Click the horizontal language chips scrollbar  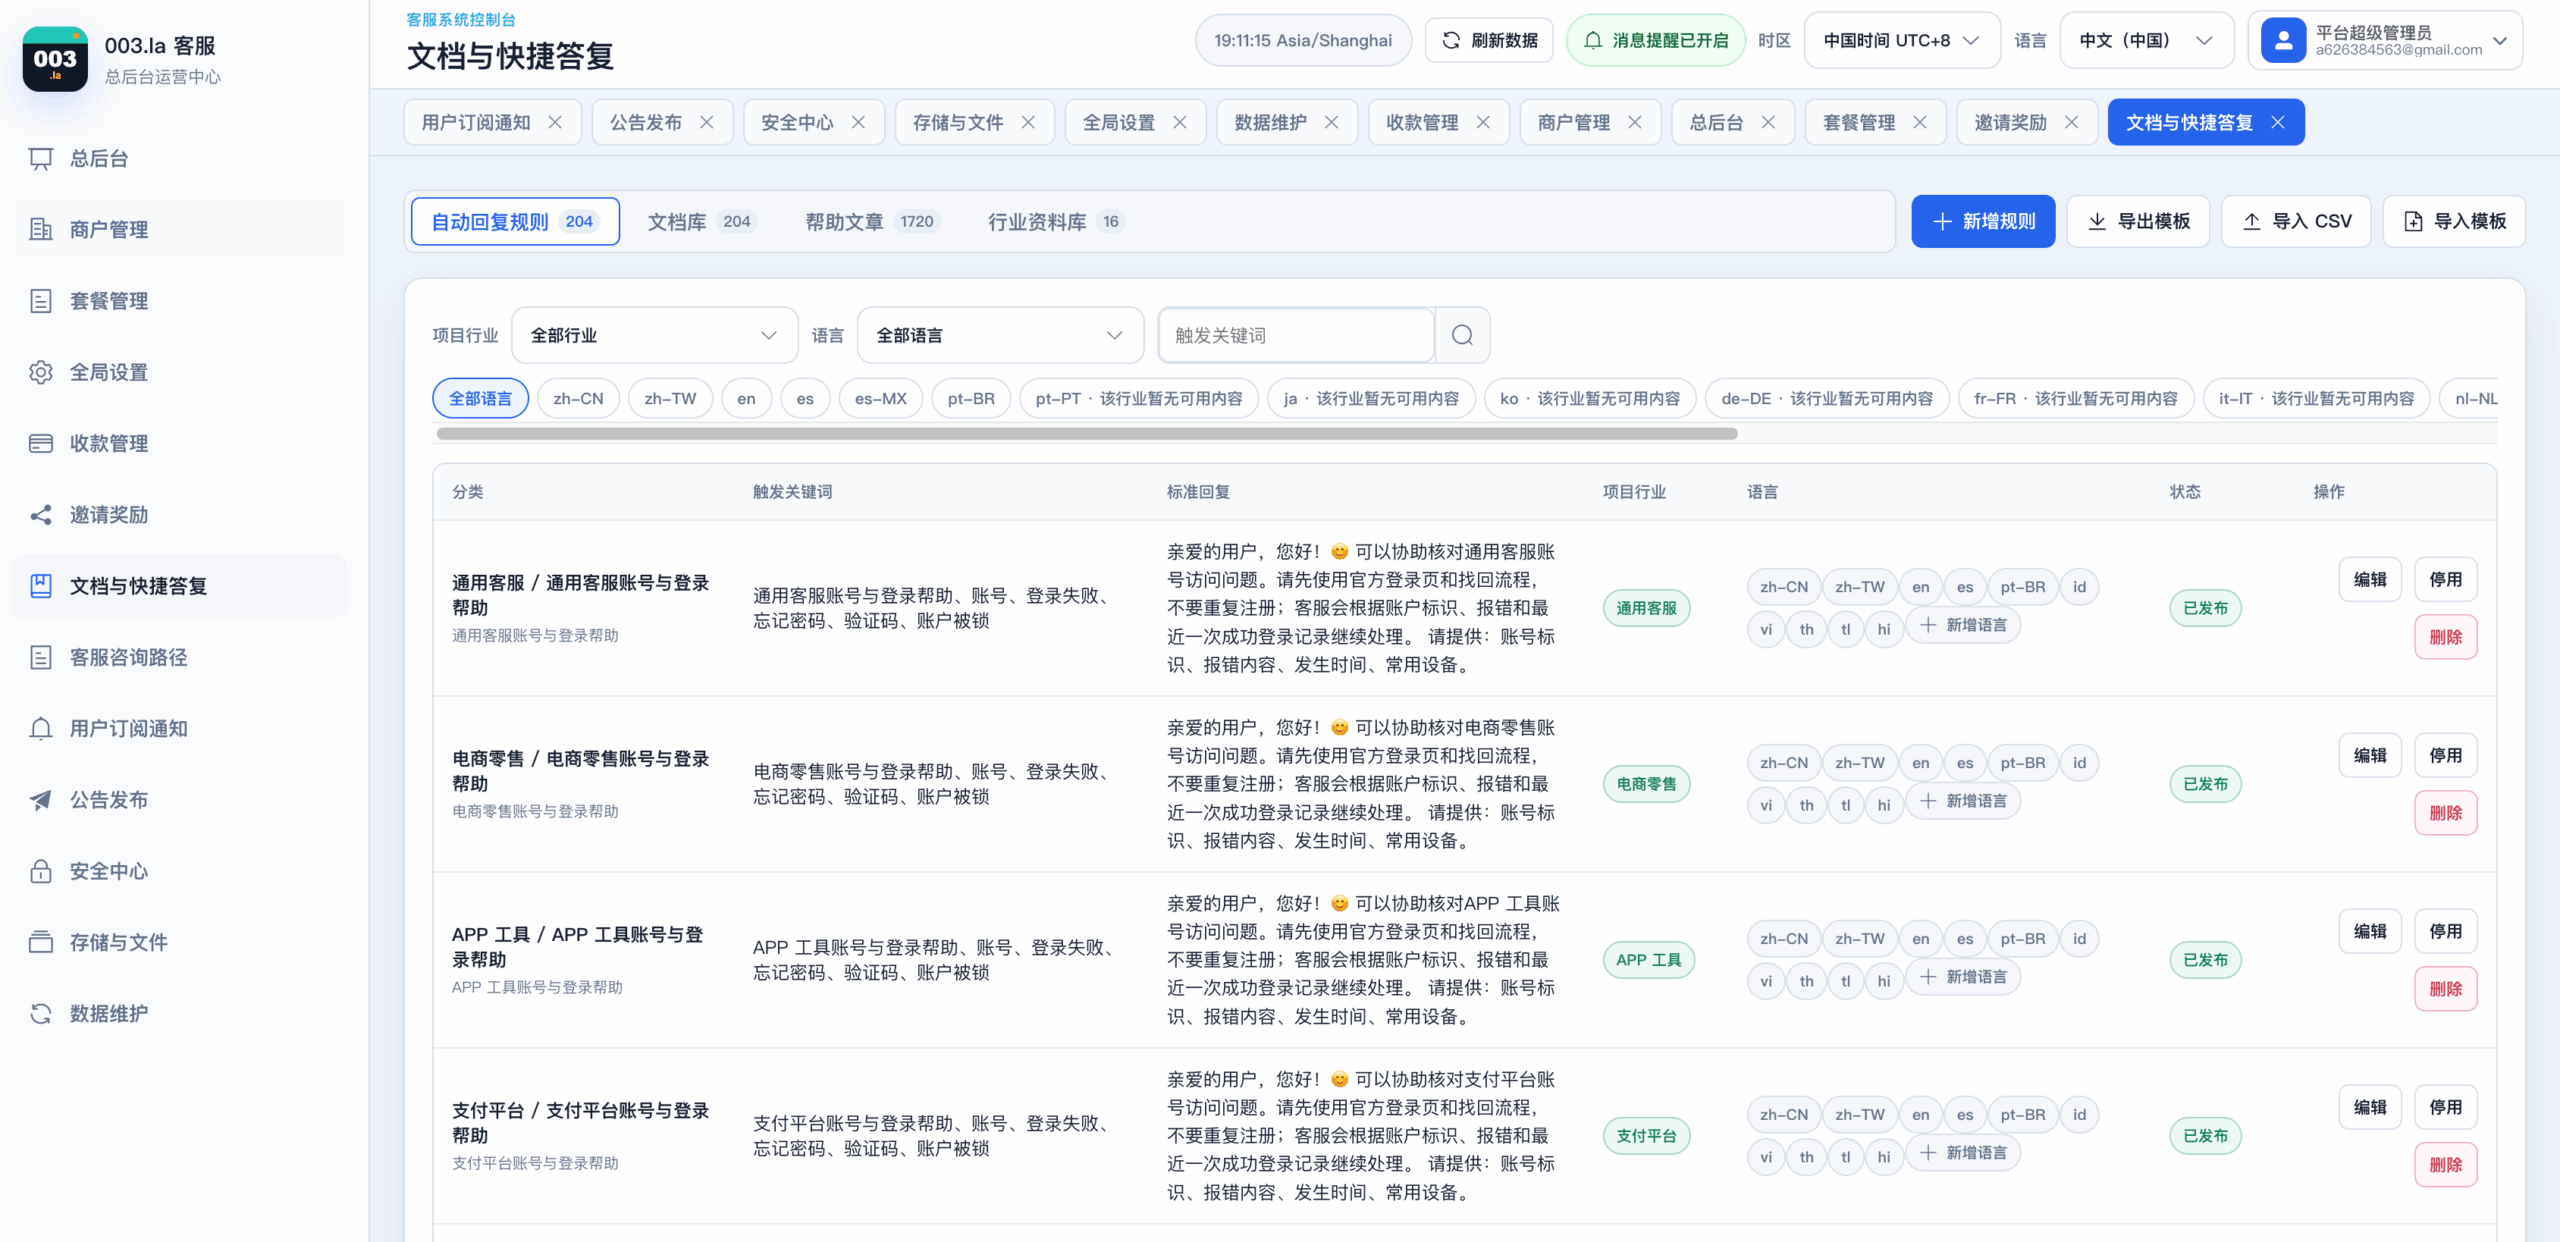(x=1086, y=434)
